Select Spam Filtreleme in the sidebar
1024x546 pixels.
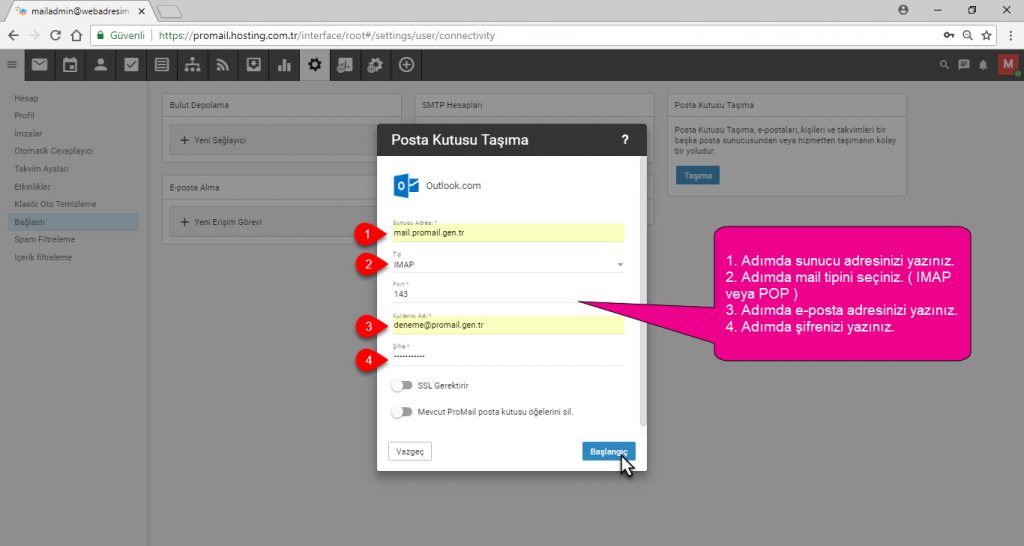click(44, 240)
